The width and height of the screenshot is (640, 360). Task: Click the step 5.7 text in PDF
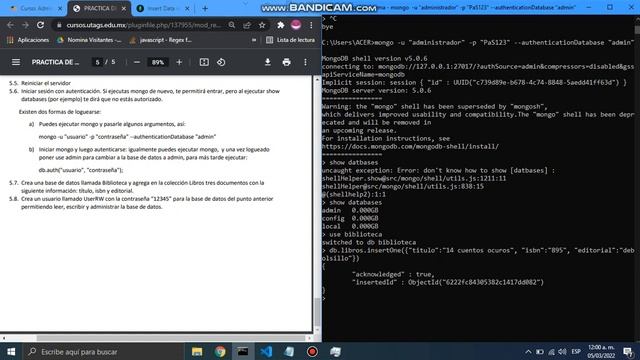coord(137,187)
